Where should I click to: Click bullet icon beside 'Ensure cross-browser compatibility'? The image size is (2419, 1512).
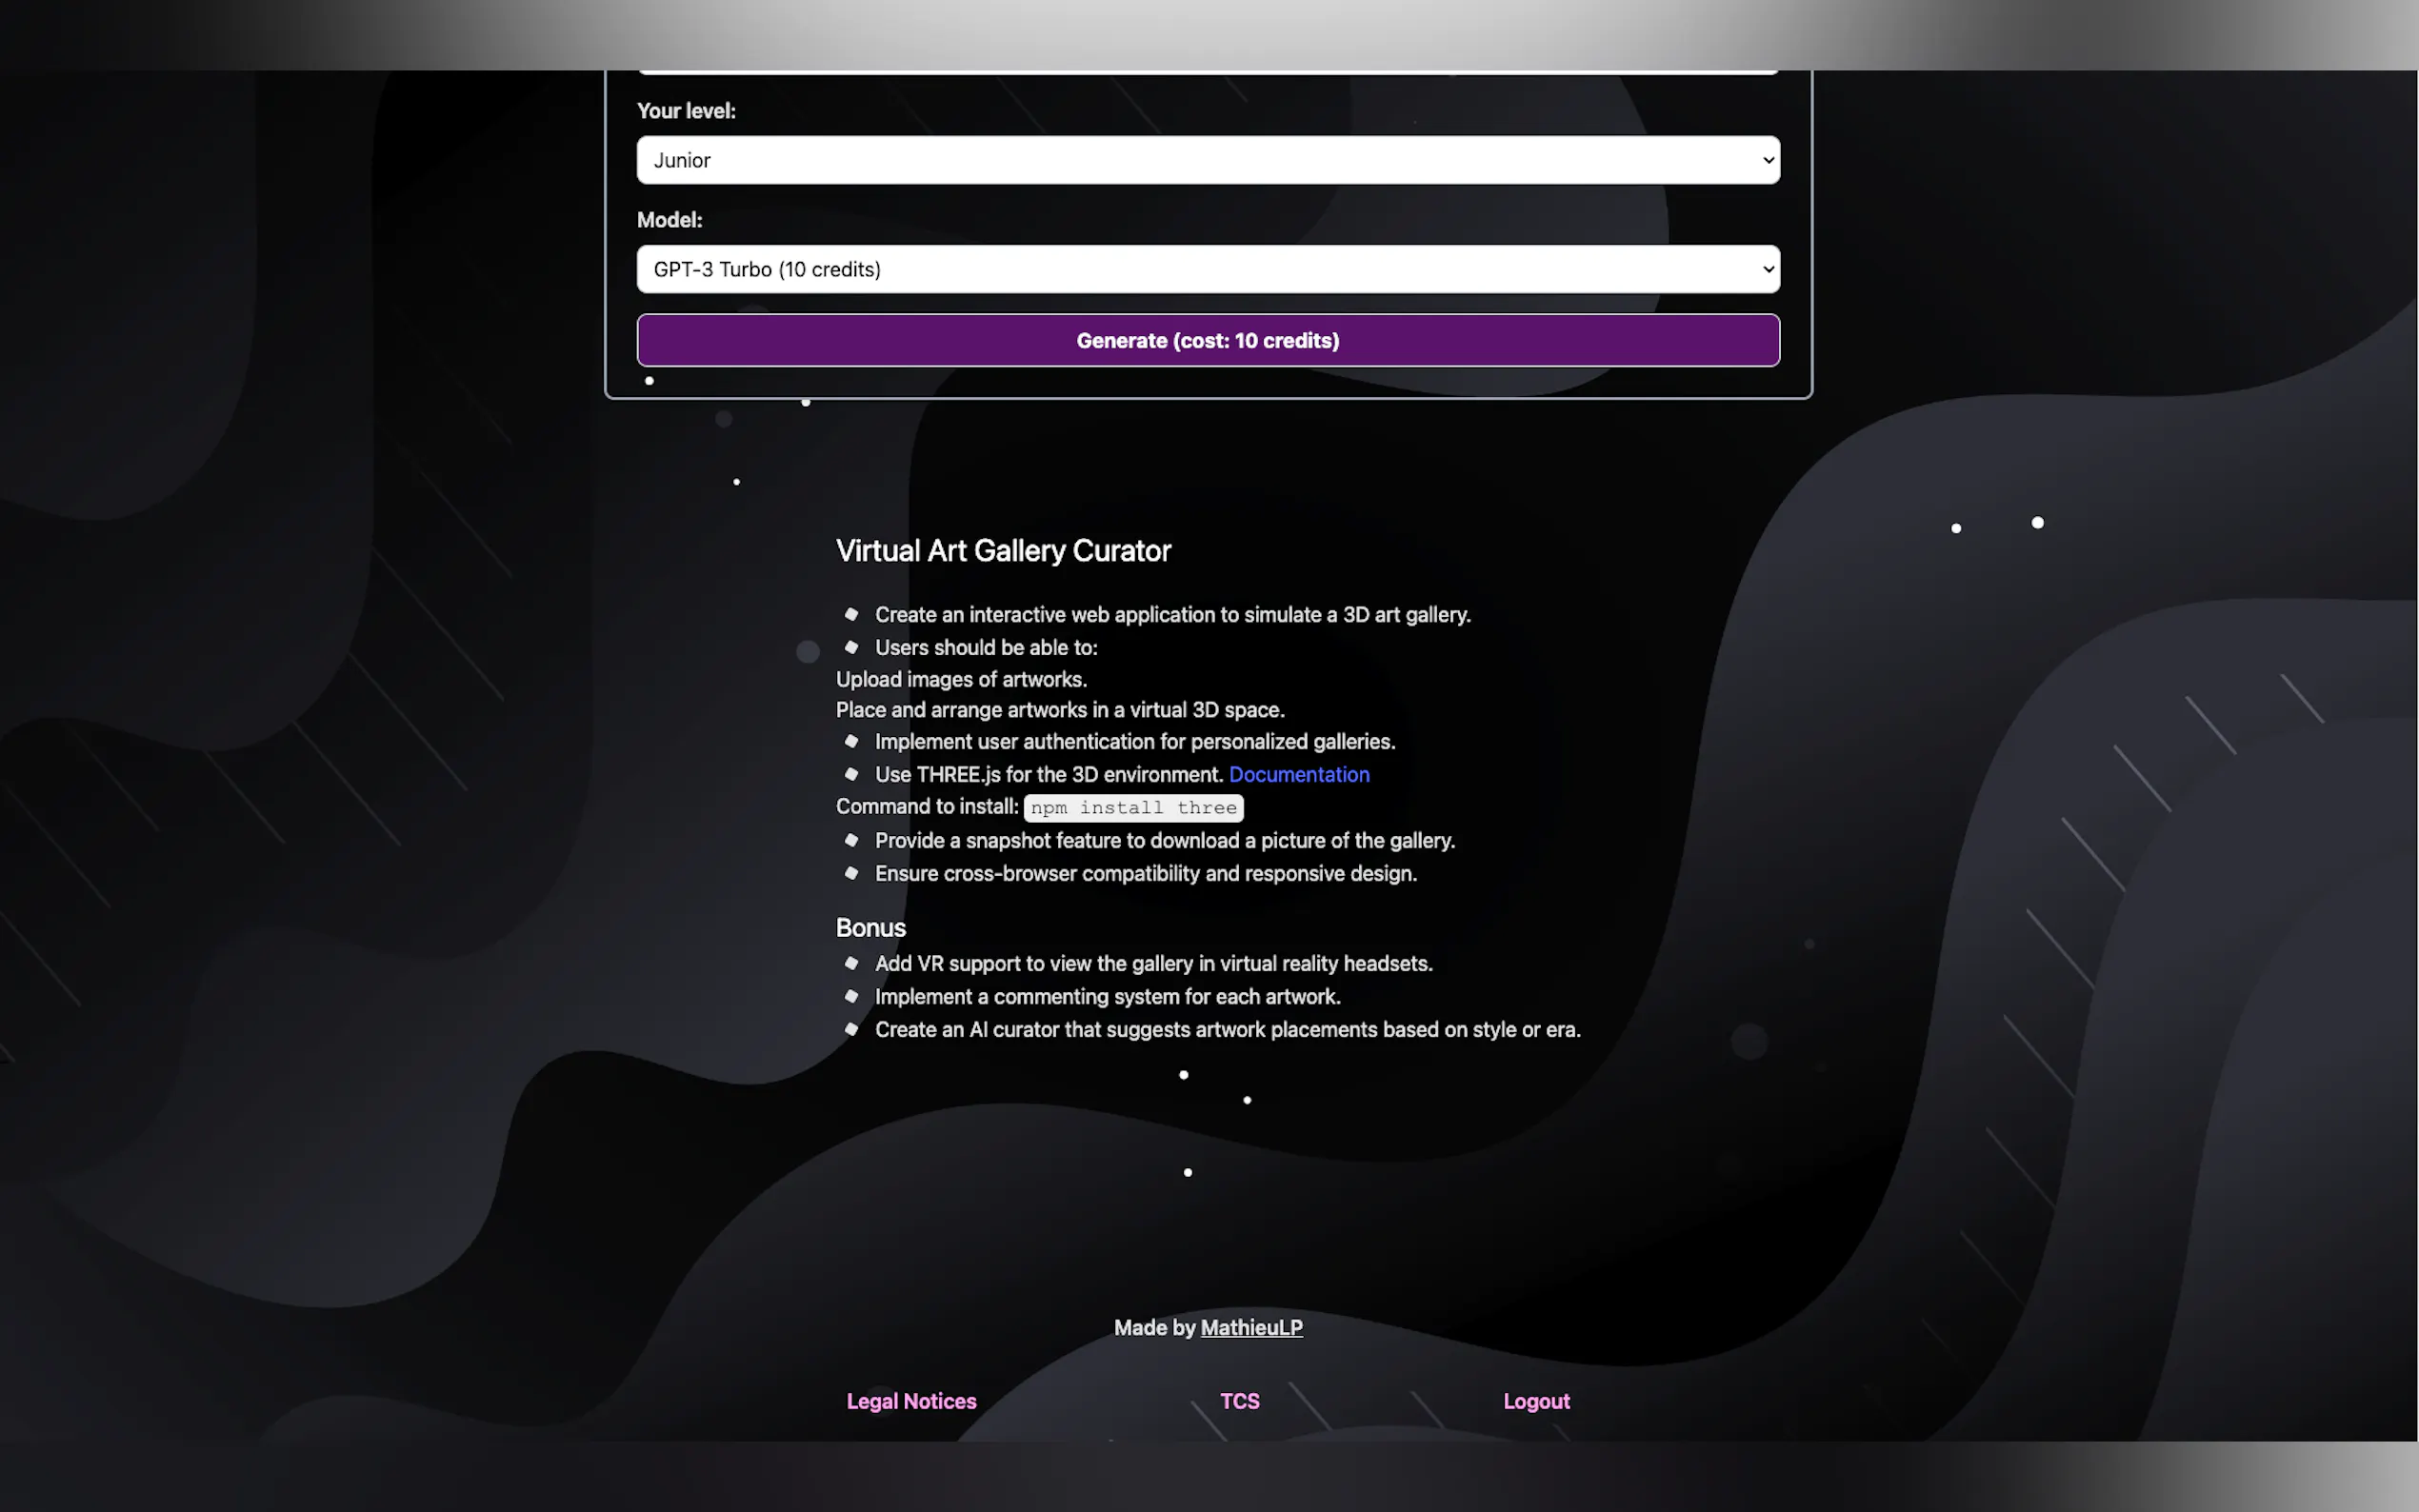851,873
